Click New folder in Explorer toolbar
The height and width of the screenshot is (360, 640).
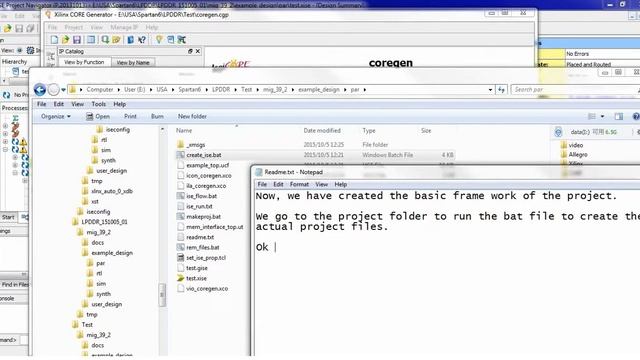192,116
